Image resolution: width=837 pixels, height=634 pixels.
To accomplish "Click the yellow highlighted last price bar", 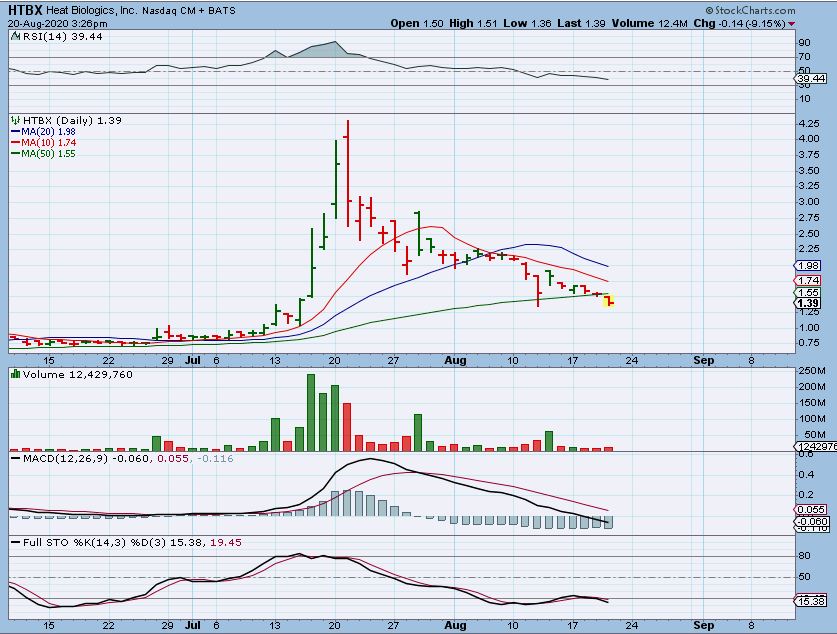I will [609, 302].
